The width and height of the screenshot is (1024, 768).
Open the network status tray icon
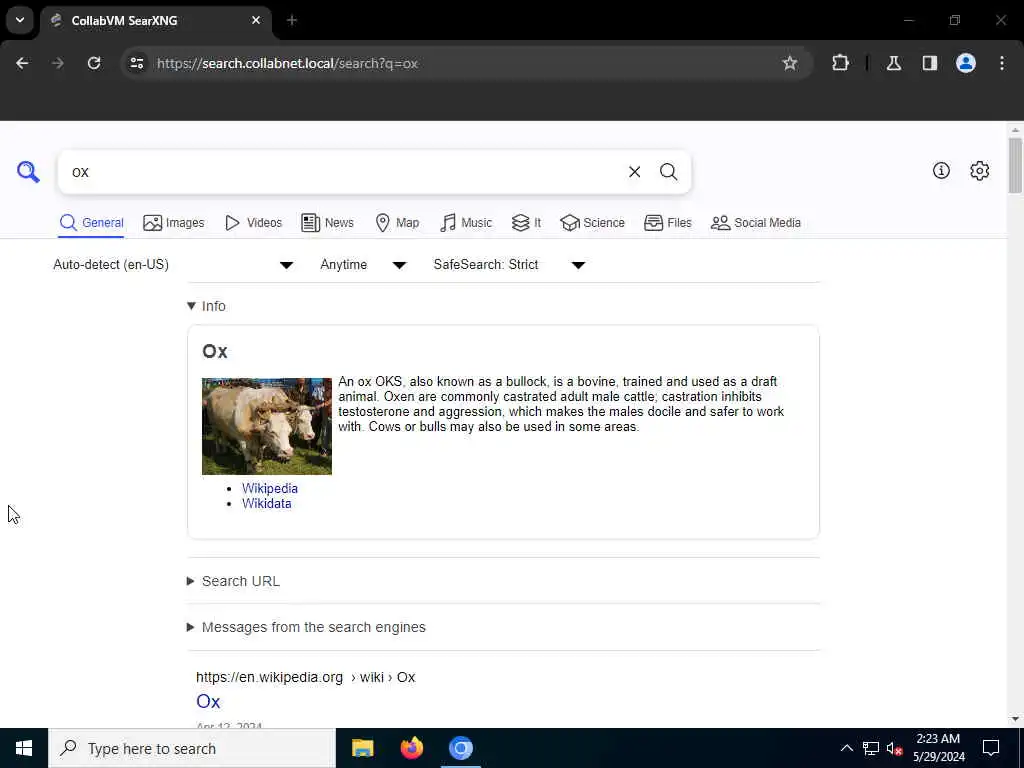point(871,748)
